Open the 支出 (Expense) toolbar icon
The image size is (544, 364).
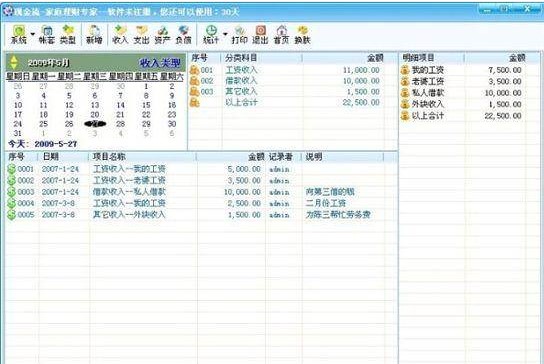click(141, 35)
